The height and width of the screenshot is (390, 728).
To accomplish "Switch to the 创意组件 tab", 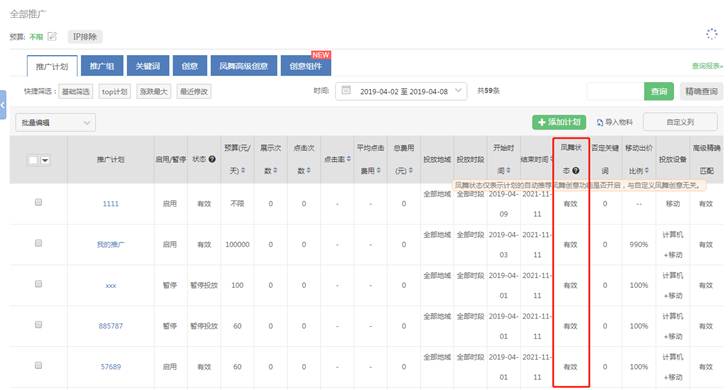I will click(306, 66).
